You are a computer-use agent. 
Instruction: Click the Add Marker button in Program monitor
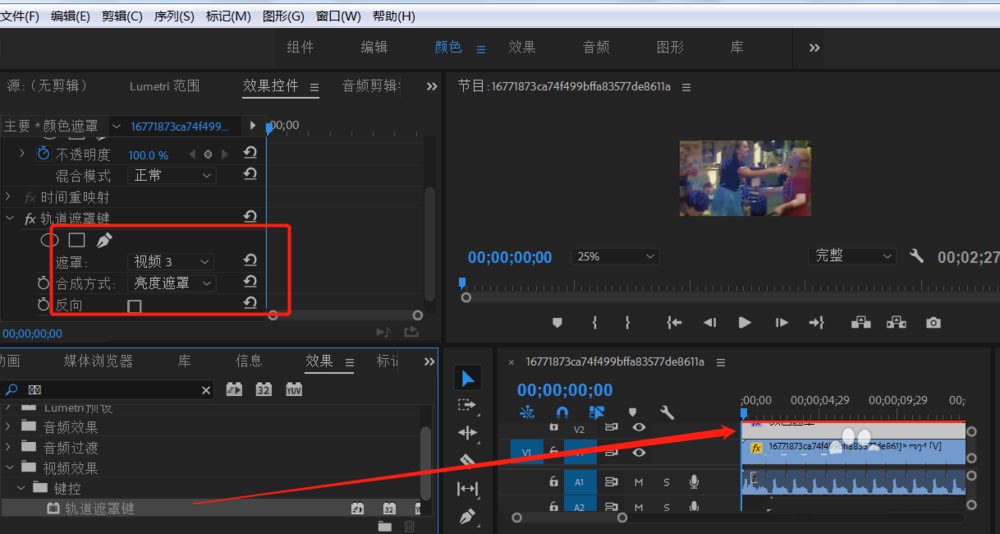557,322
